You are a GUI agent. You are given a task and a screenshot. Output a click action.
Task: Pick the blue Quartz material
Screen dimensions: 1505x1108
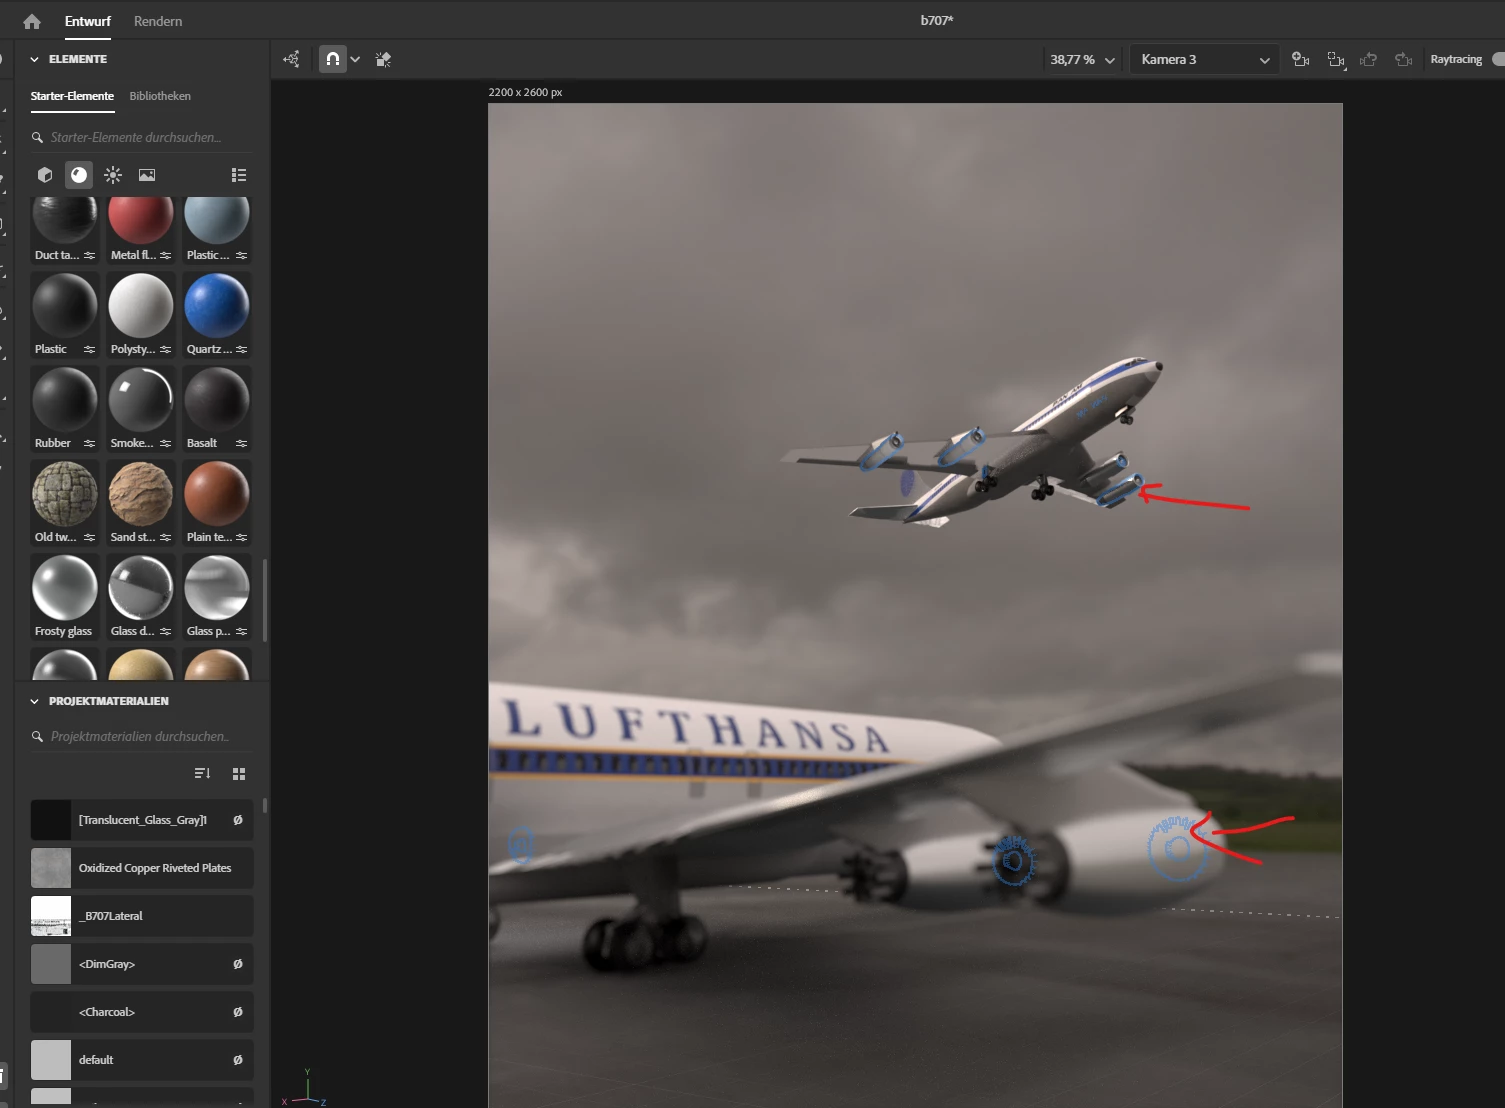click(217, 306)
